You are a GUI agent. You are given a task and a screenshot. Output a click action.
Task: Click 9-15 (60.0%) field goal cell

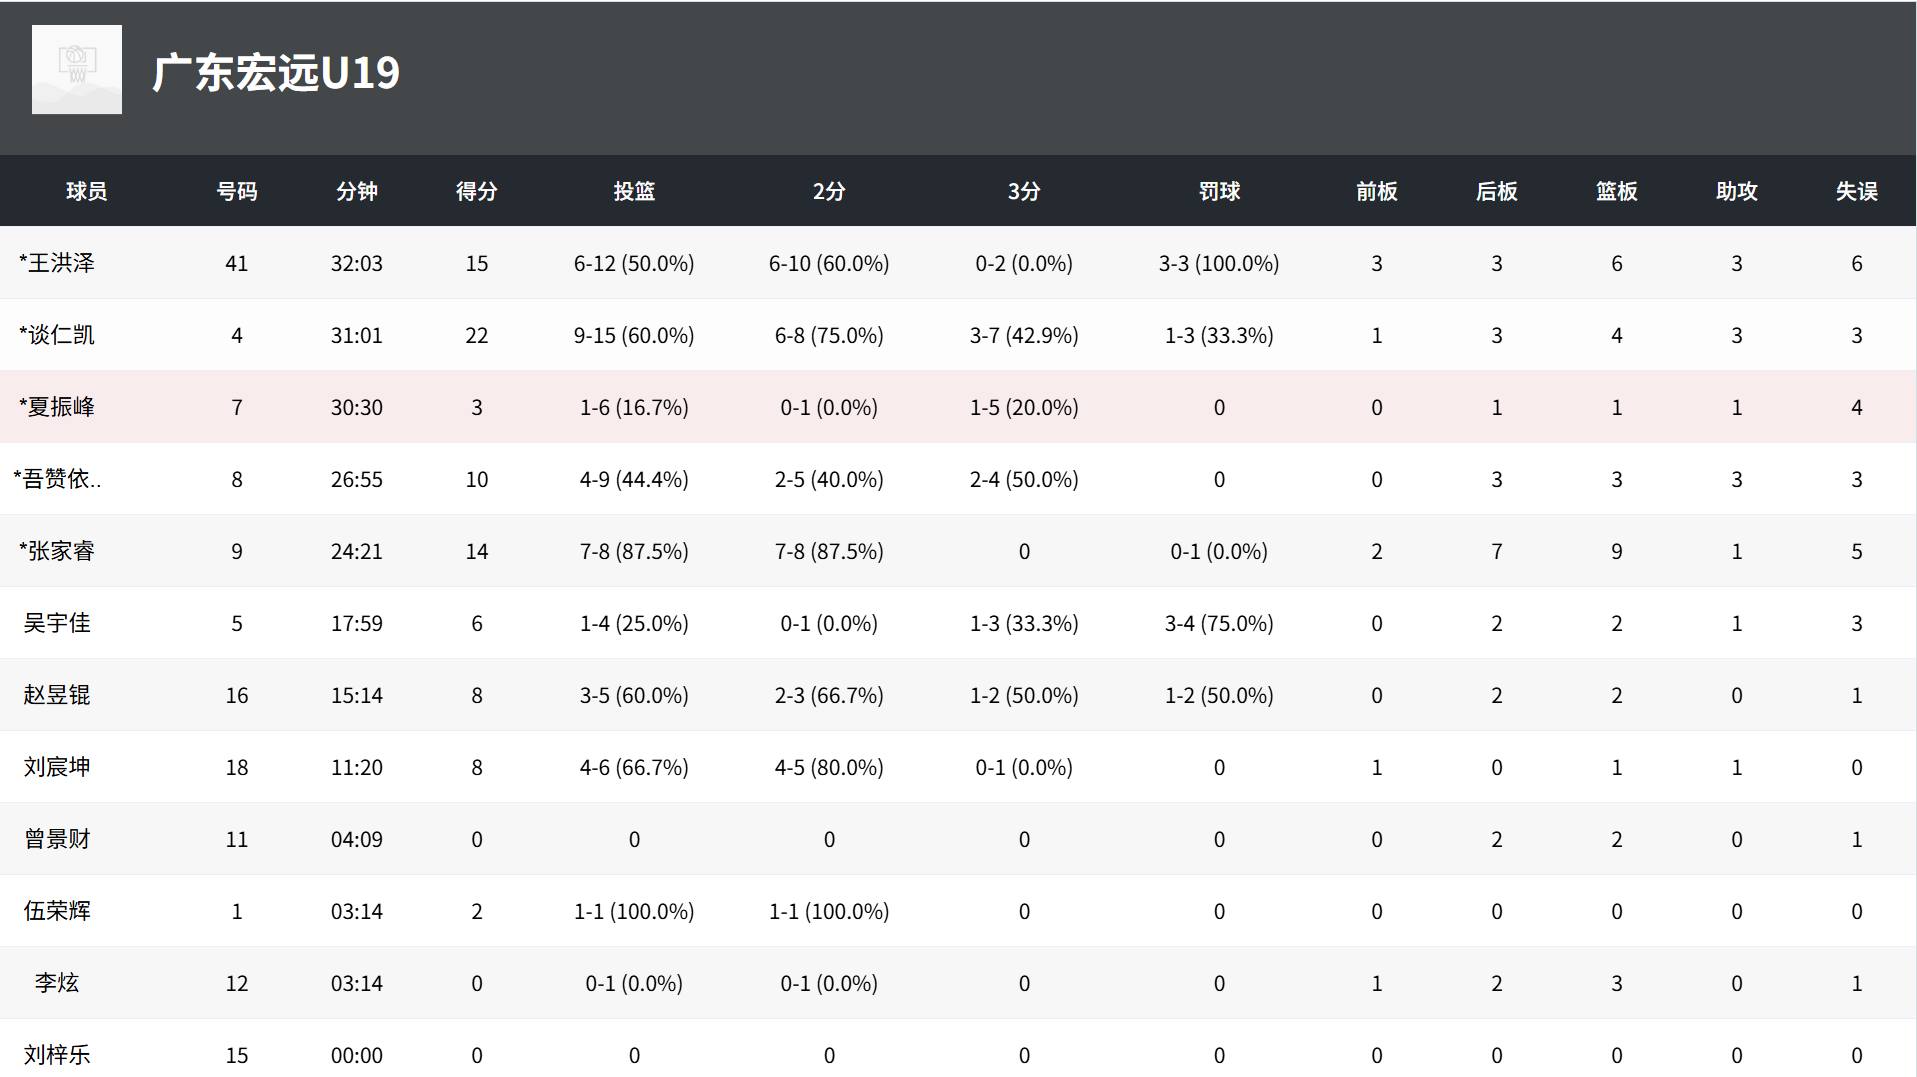pyautogui.click(x=634, y=335)
